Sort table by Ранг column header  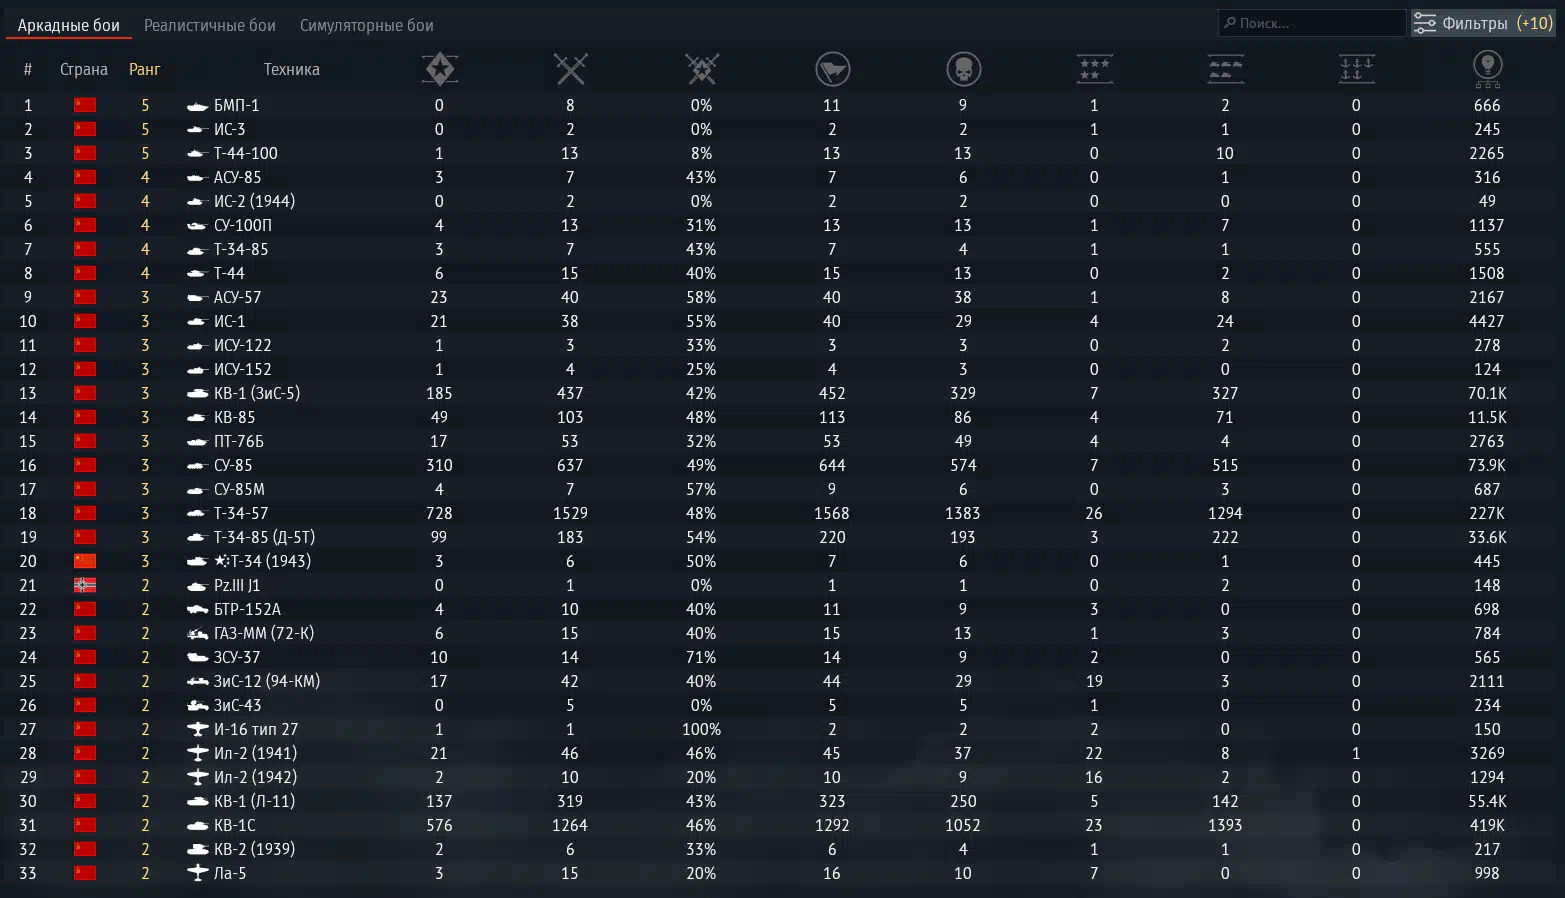tap(145, 69)
